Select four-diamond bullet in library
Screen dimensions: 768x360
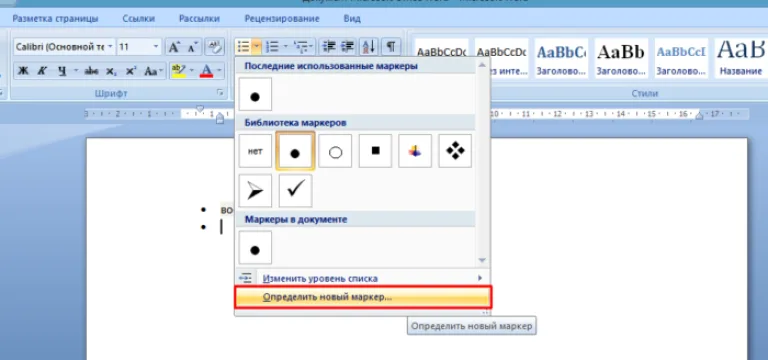pyautogui.click(x=456, y=151)
